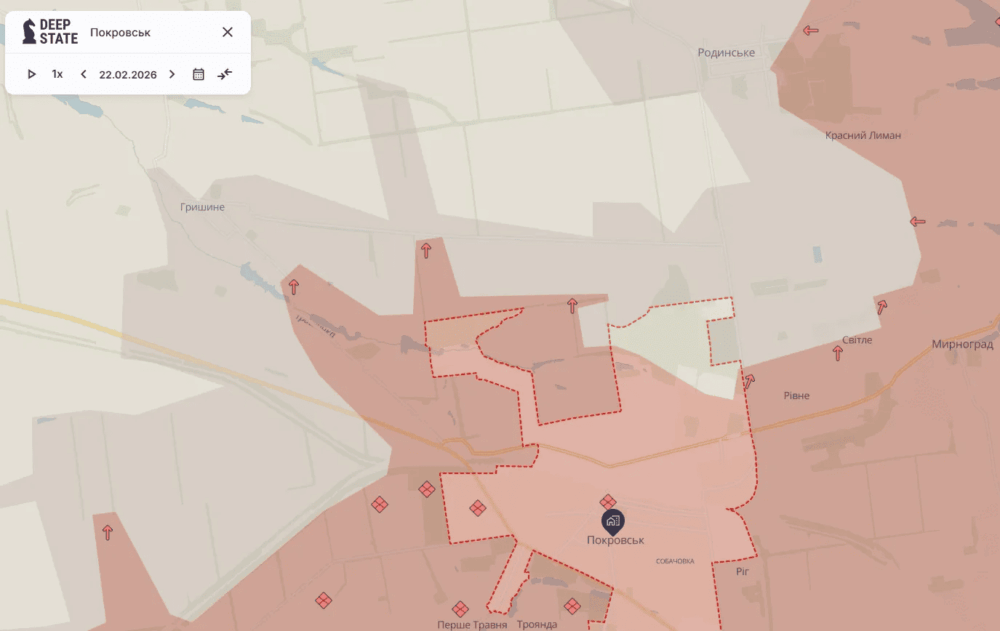
Task: Click the left arrow below Красний Лиман
Action: coord(917,221)
